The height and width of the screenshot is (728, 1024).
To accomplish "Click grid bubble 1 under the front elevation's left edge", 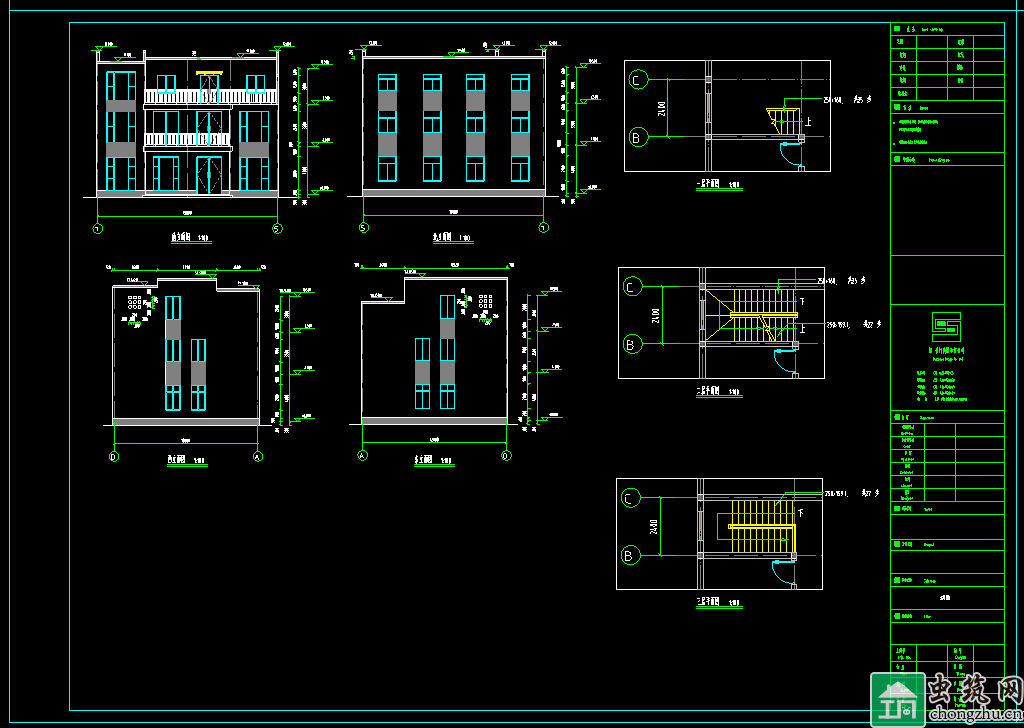I will coord(97,229).
